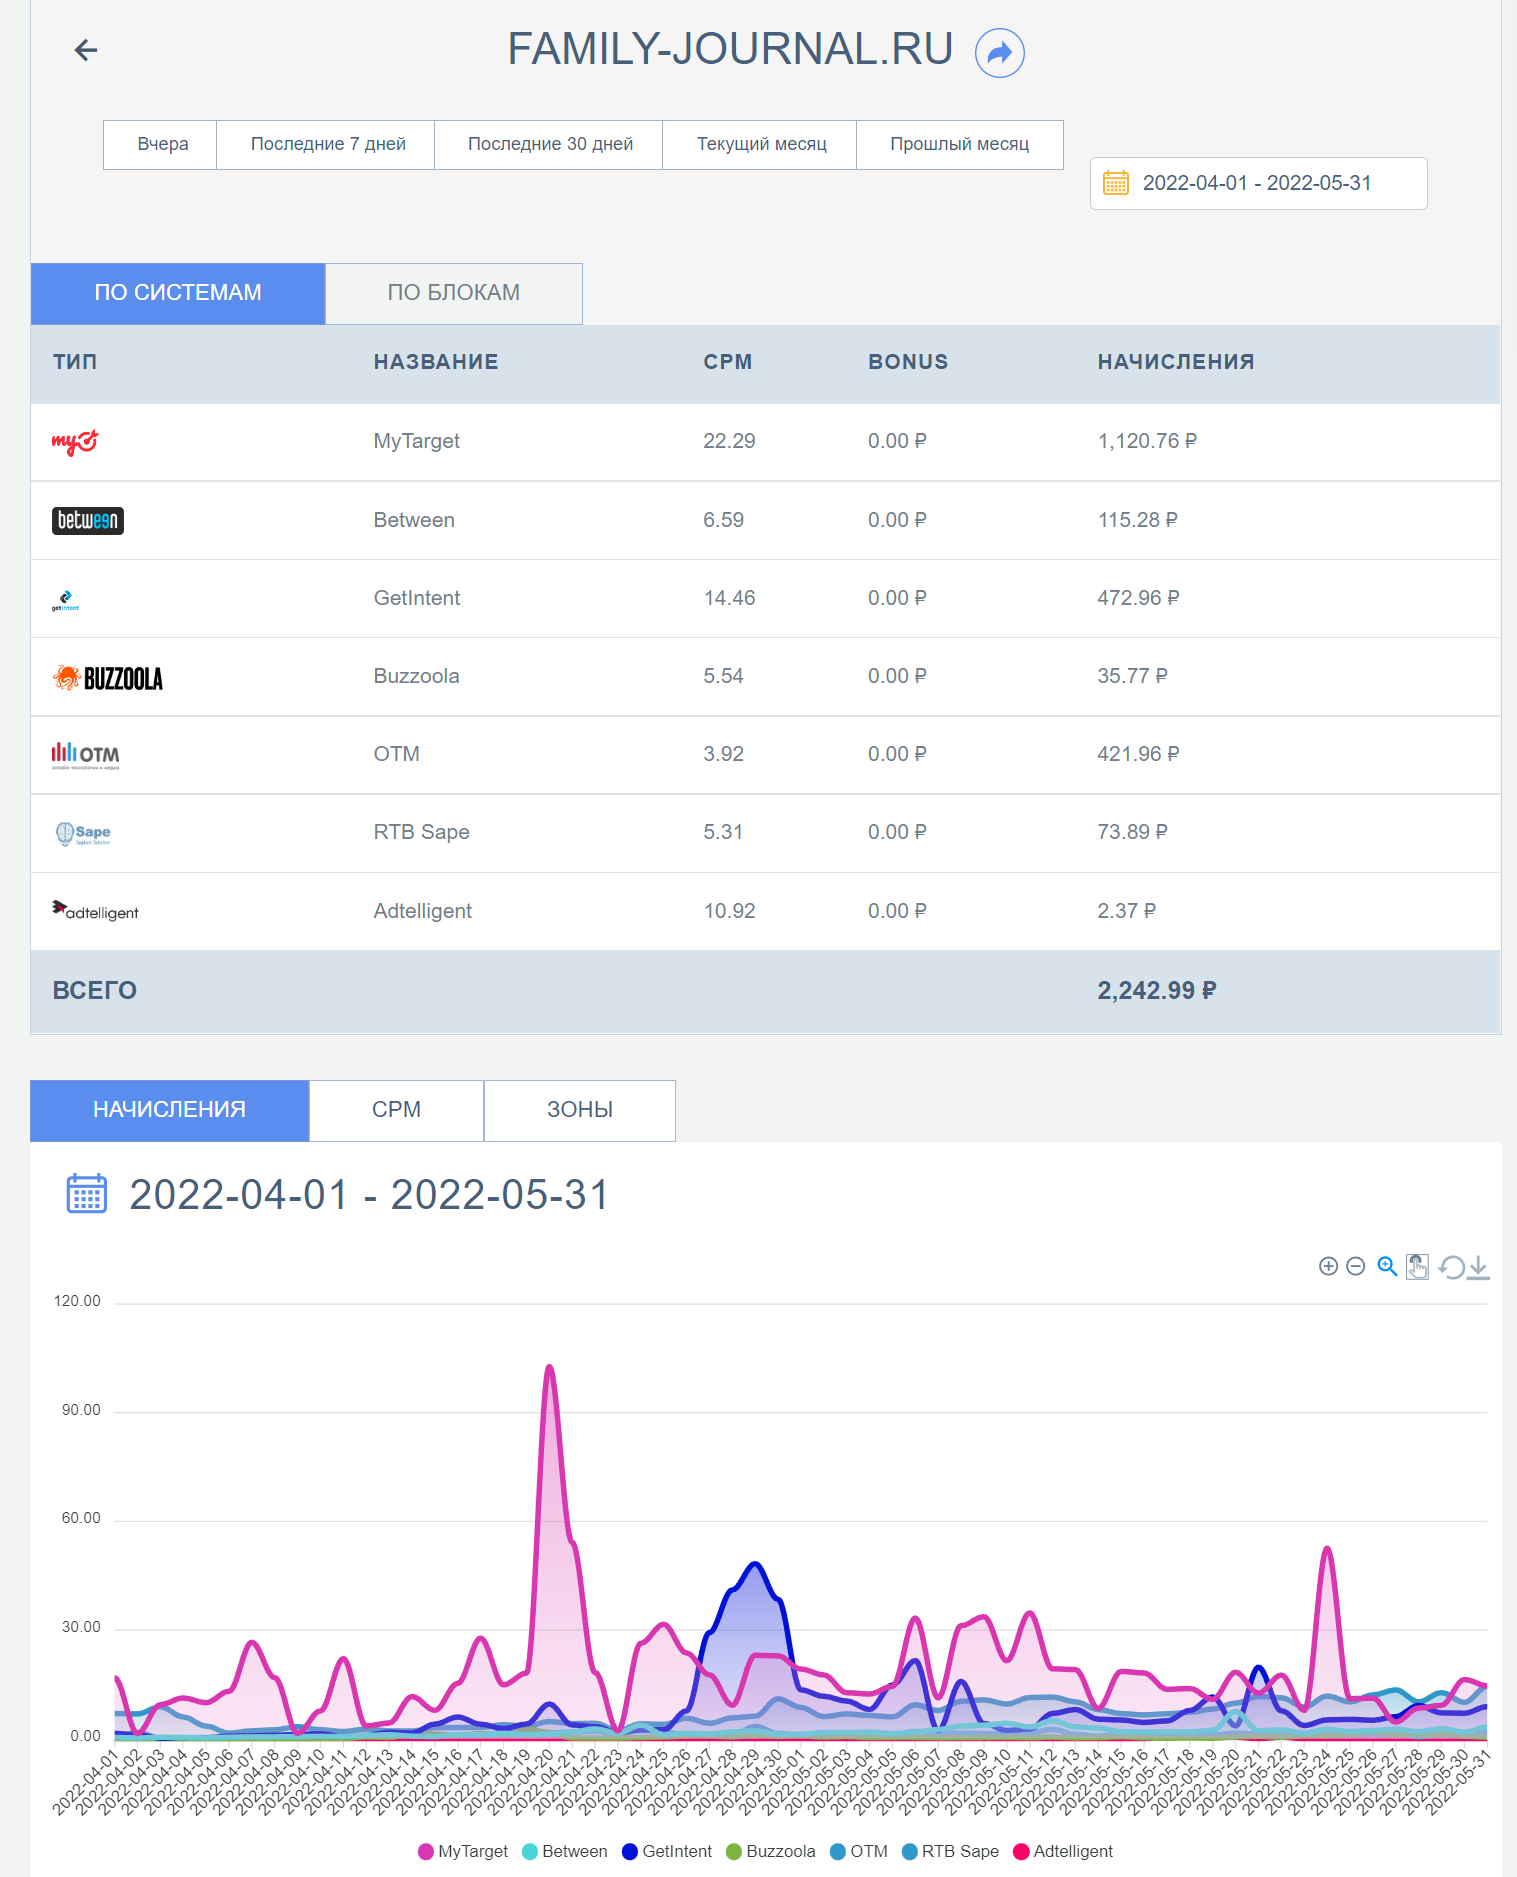
Task: Click the Adtelligent name cell
Action: (423, 911)
